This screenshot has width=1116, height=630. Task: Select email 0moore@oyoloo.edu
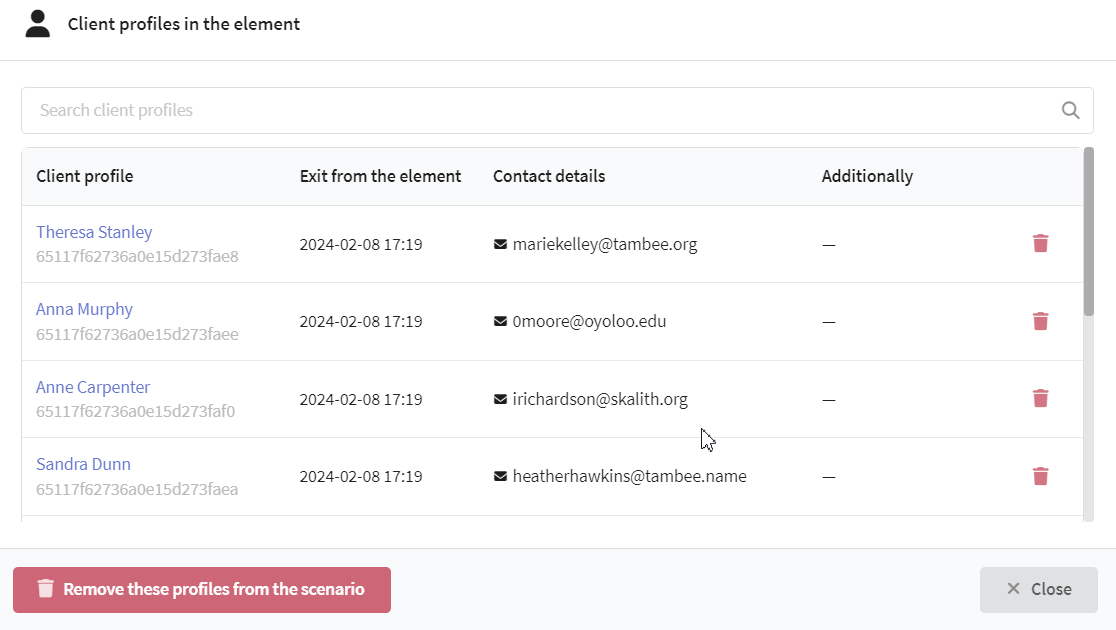(589, 321)
